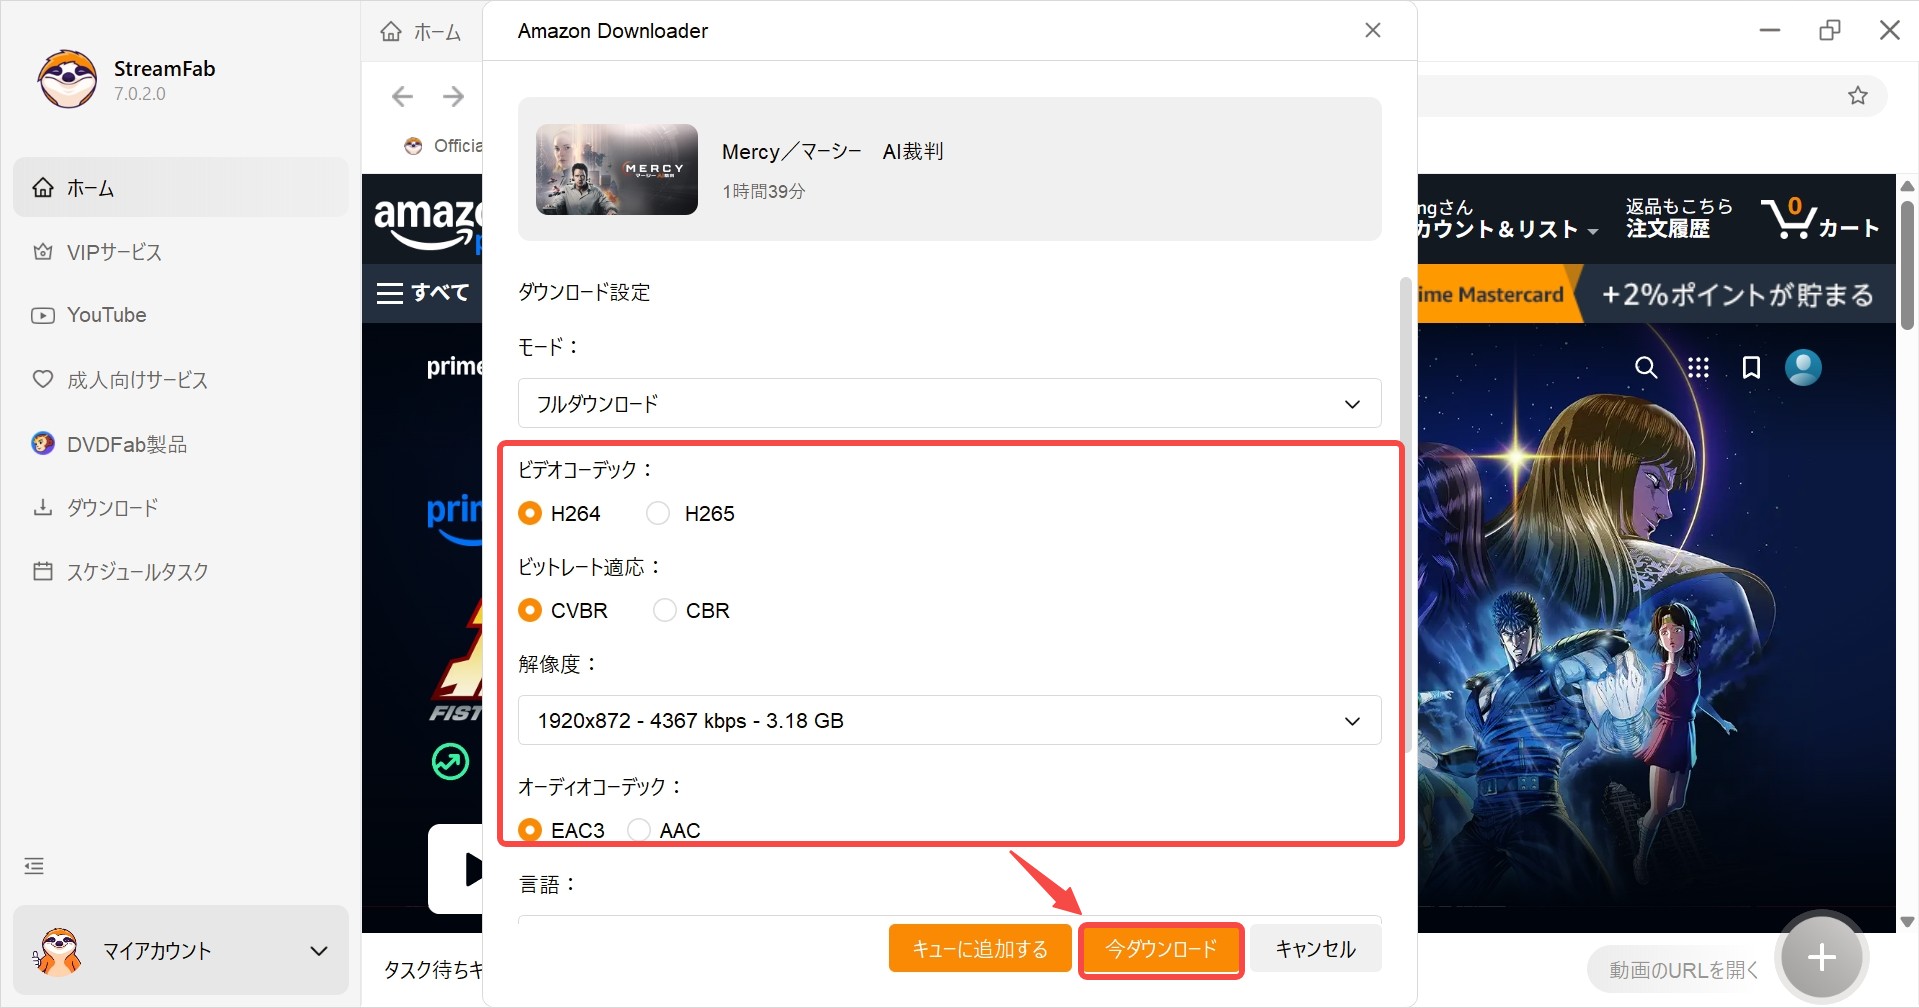Open the モード dropdown showing フルダウンロード
The height and width of the screenshot is (1008, 1919).
point(949,404)
